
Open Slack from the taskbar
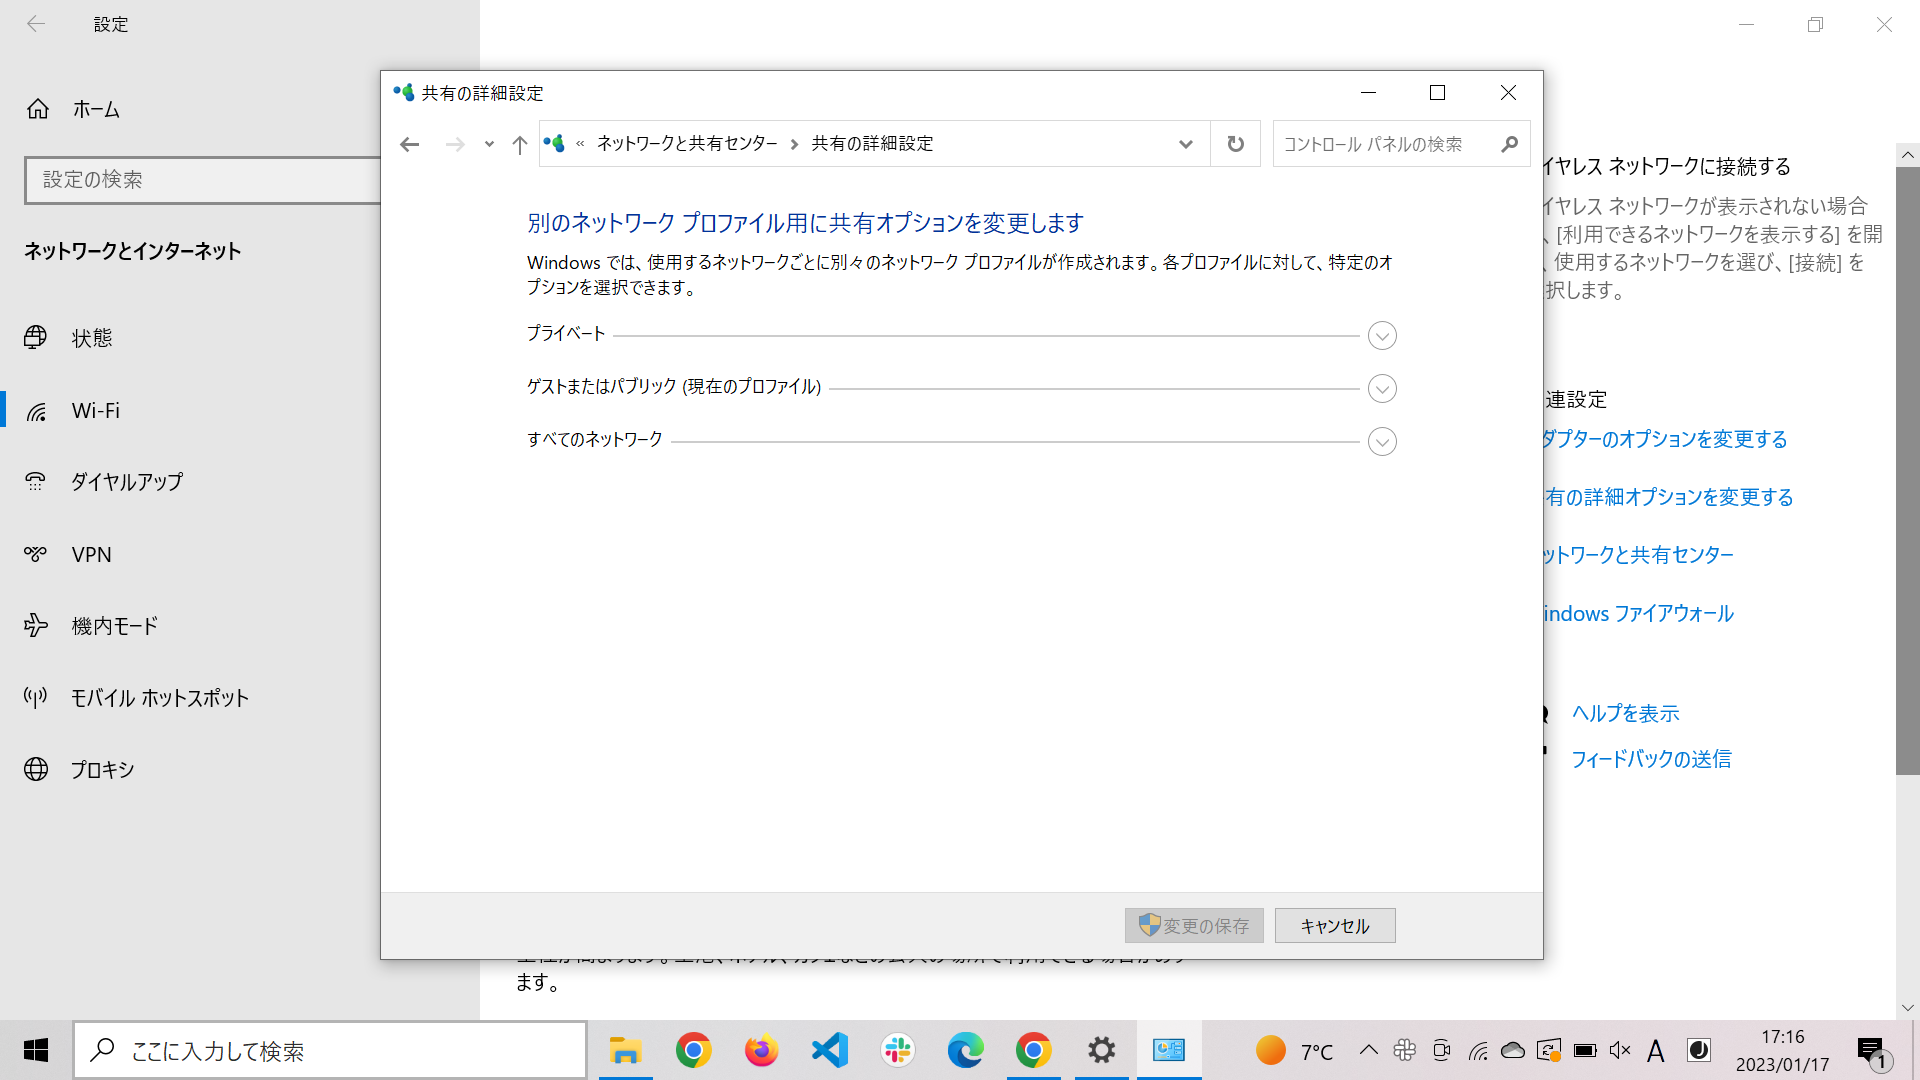tap(897, 1050)
